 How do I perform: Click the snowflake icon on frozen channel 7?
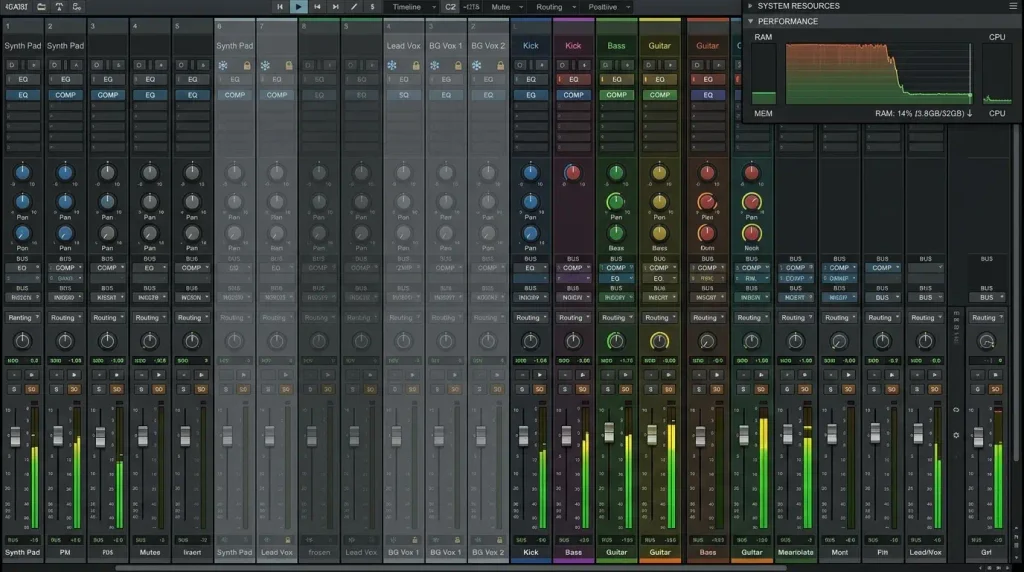pyautogui.click(x=265, y=65)
